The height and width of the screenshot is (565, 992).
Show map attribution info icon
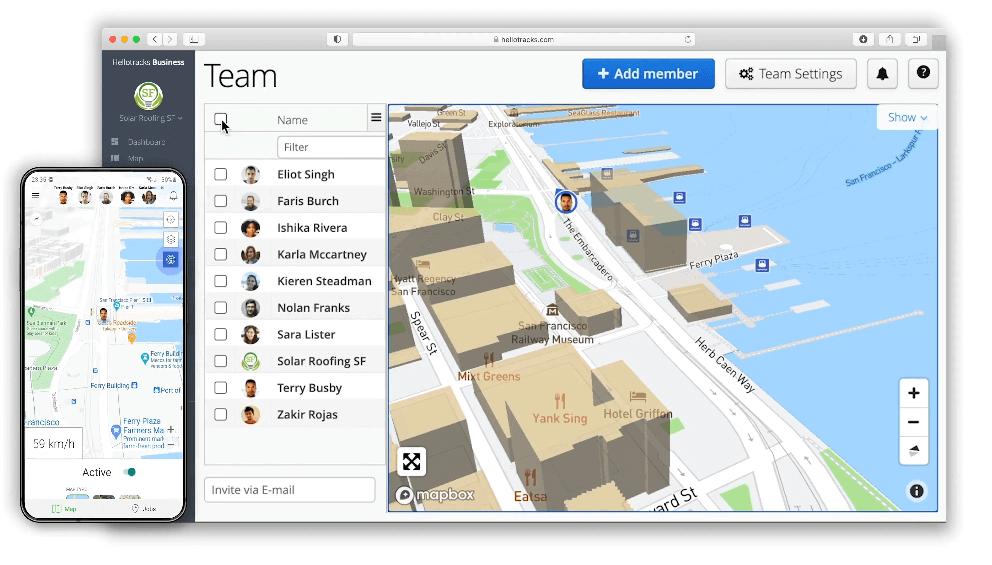(916, 491)
